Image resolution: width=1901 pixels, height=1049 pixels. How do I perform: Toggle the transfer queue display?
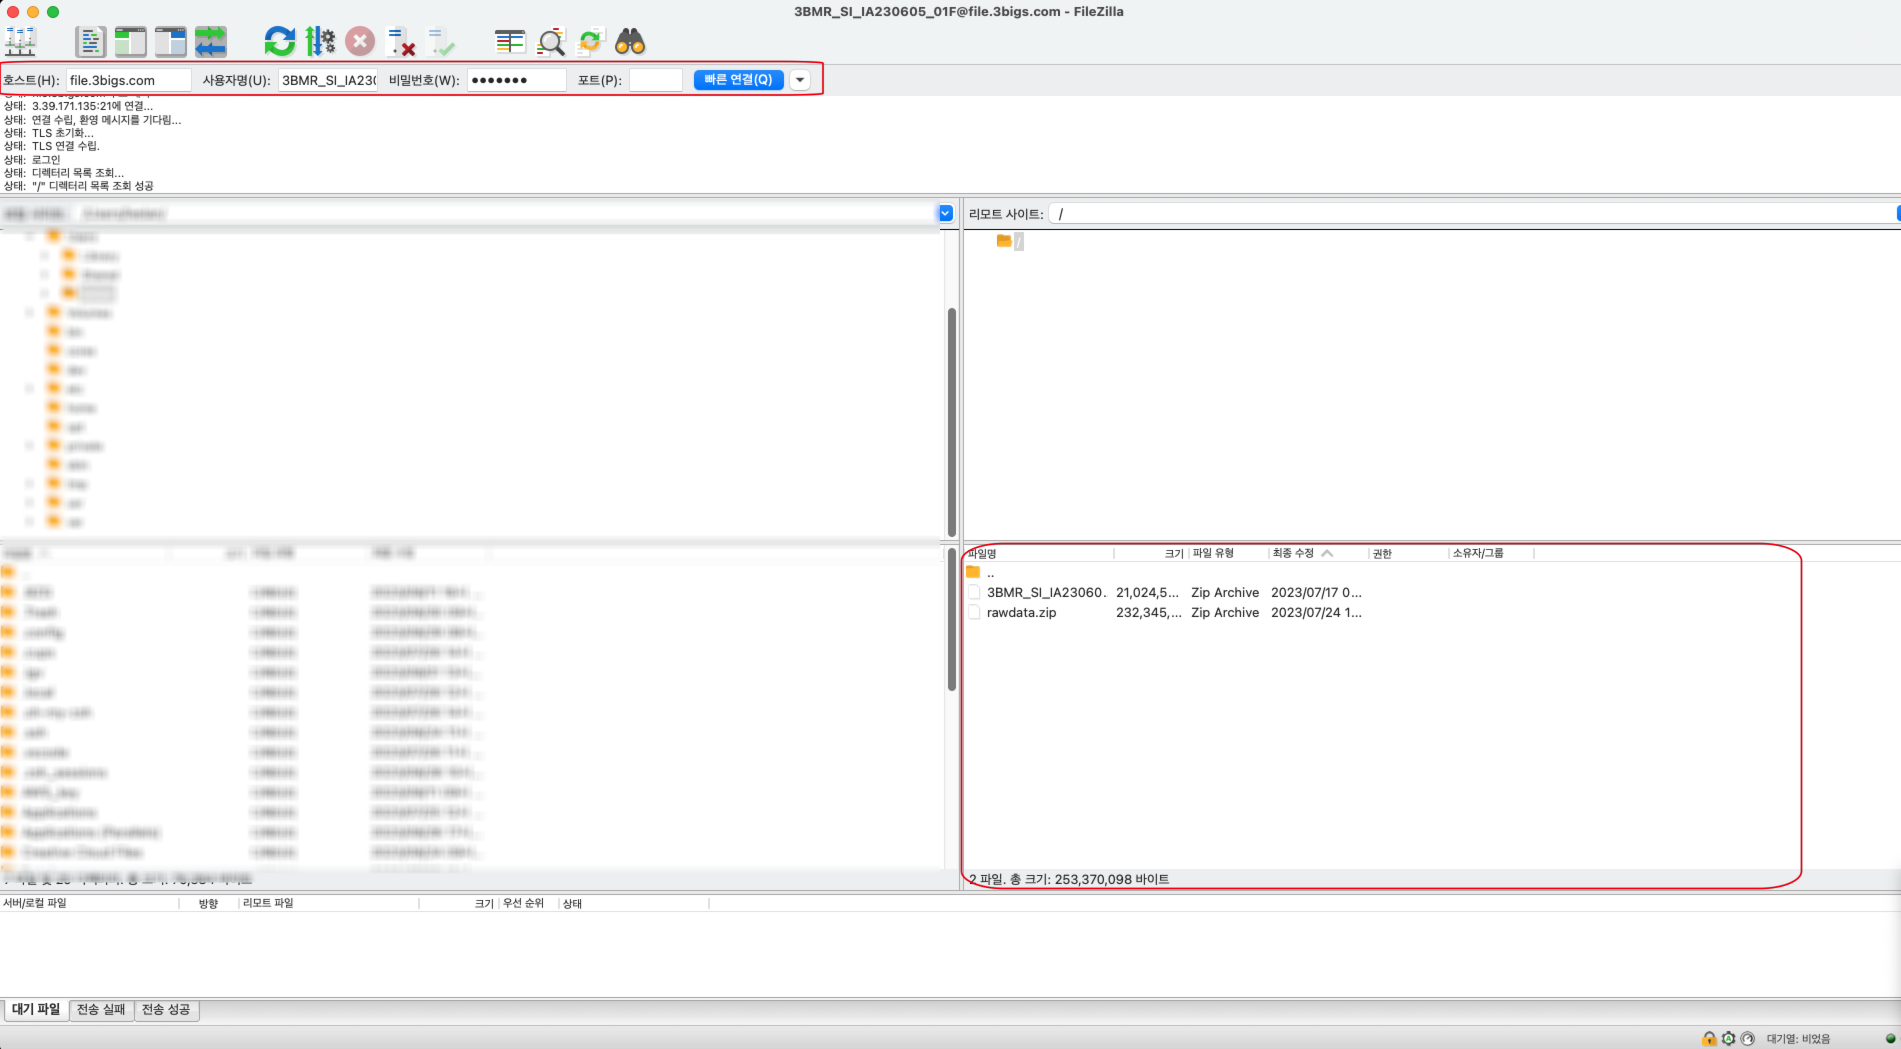pyautogui.click(x=210, y=42)
